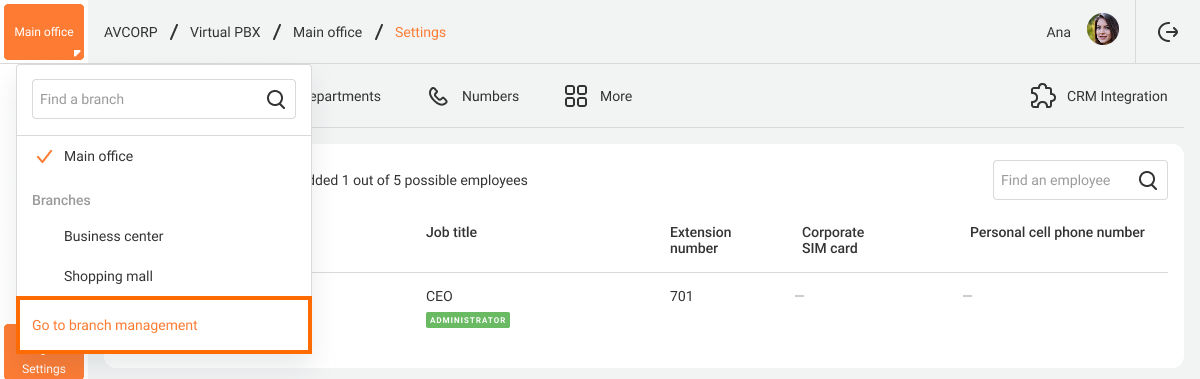
Task: Open CRM Integration page
Action: point(1099,96)
